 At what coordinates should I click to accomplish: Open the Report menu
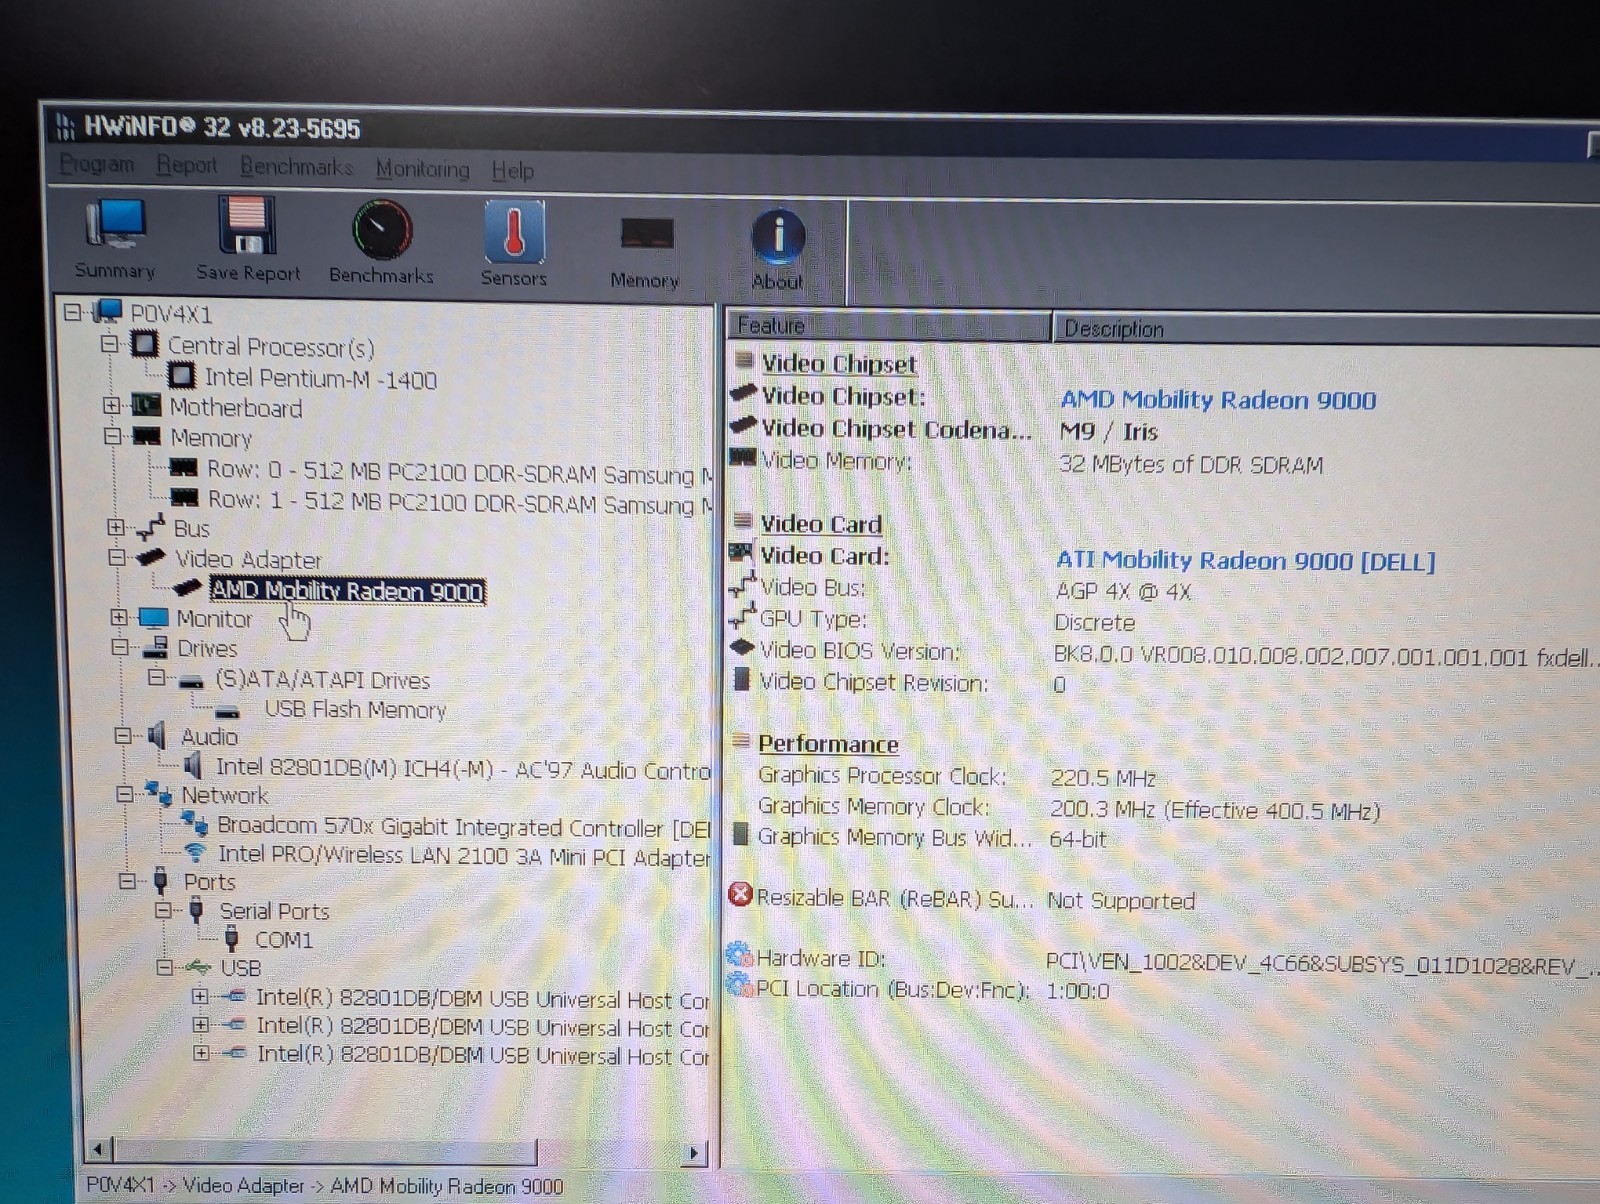click(x=187, y=165)
